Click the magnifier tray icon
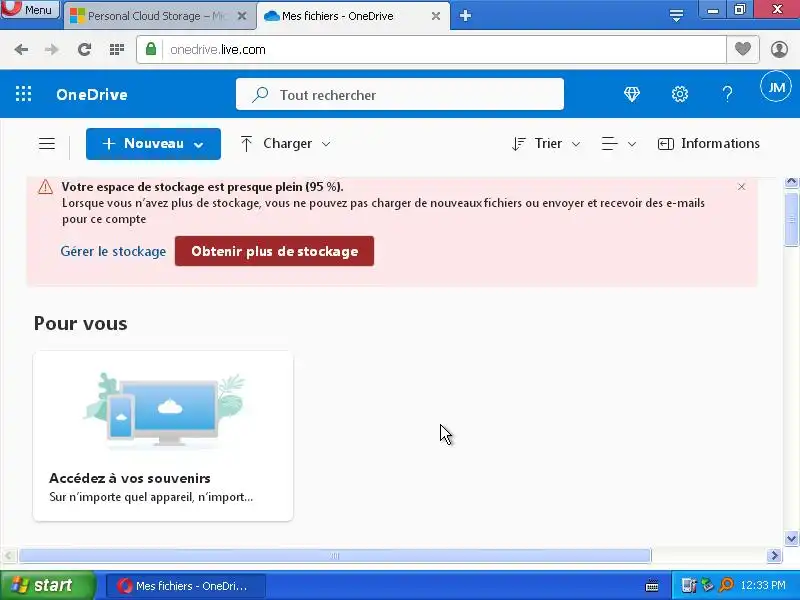Viewport: 800px width, 600px height. [726, 585]
